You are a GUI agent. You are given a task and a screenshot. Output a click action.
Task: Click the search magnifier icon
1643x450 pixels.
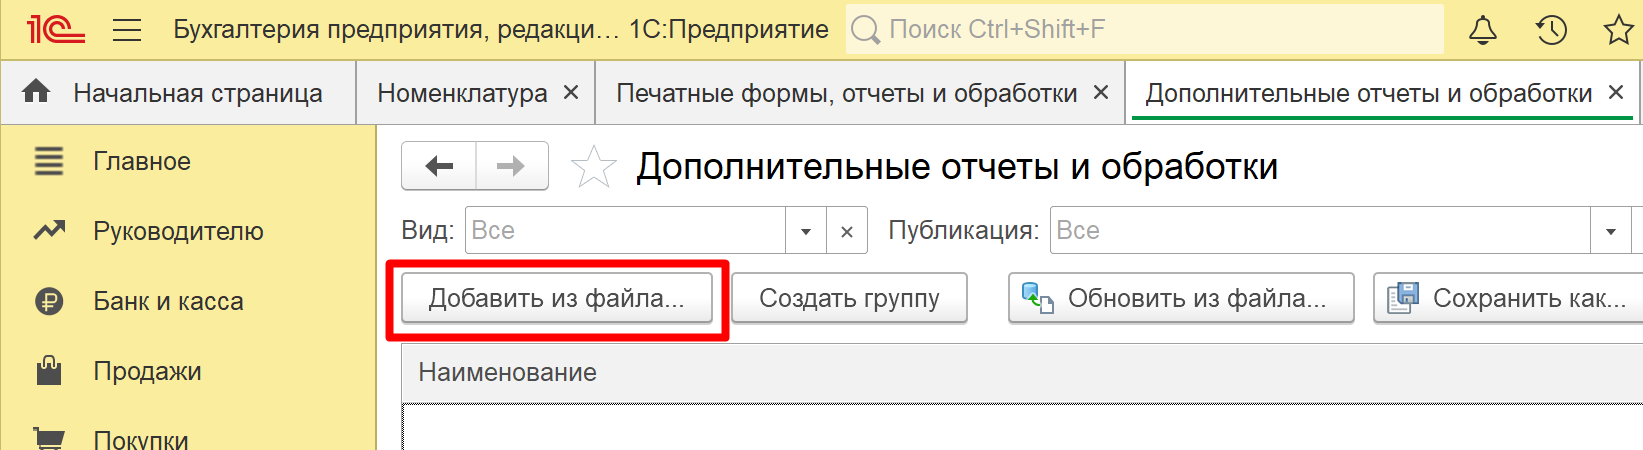coord(865,30)
